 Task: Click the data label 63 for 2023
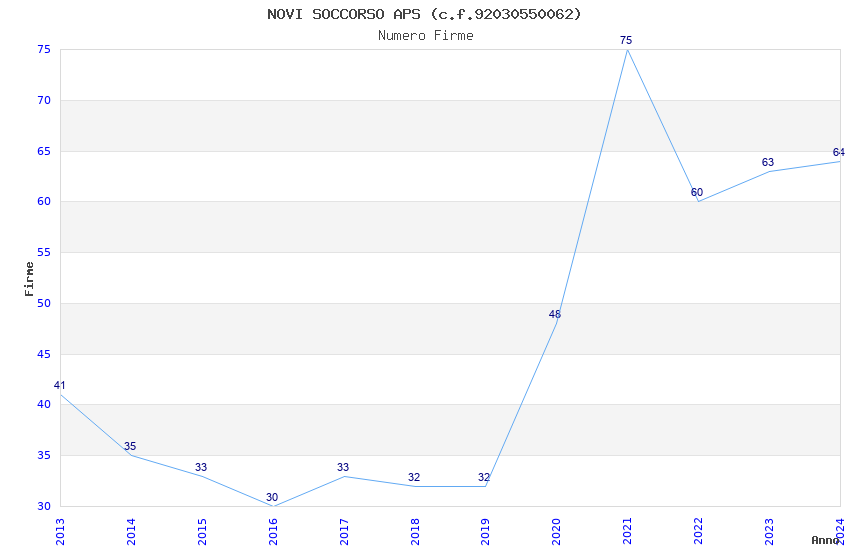click(x=768, y=162)
